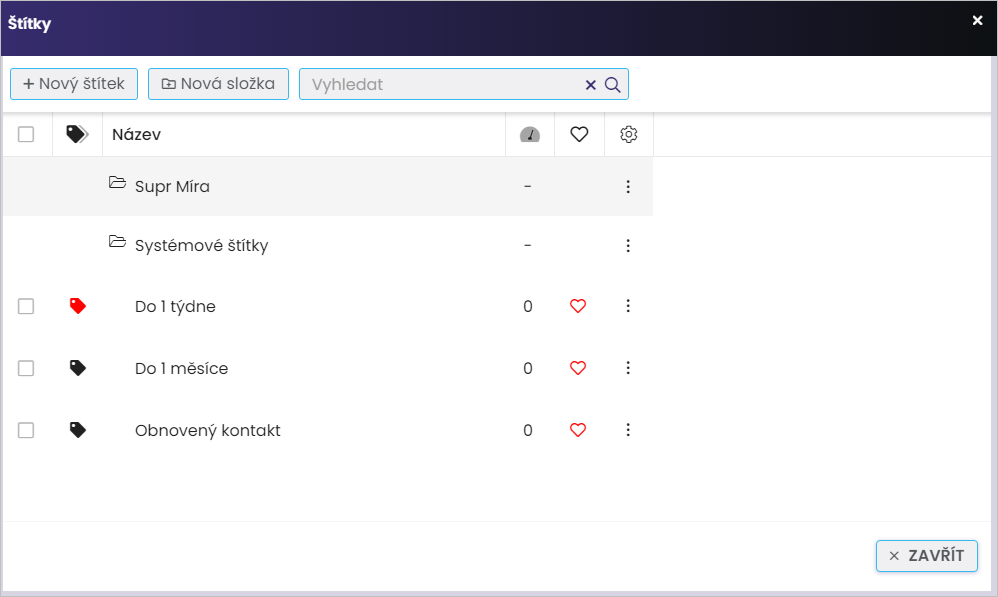Open the Supr Míra folder

point(118,184)
